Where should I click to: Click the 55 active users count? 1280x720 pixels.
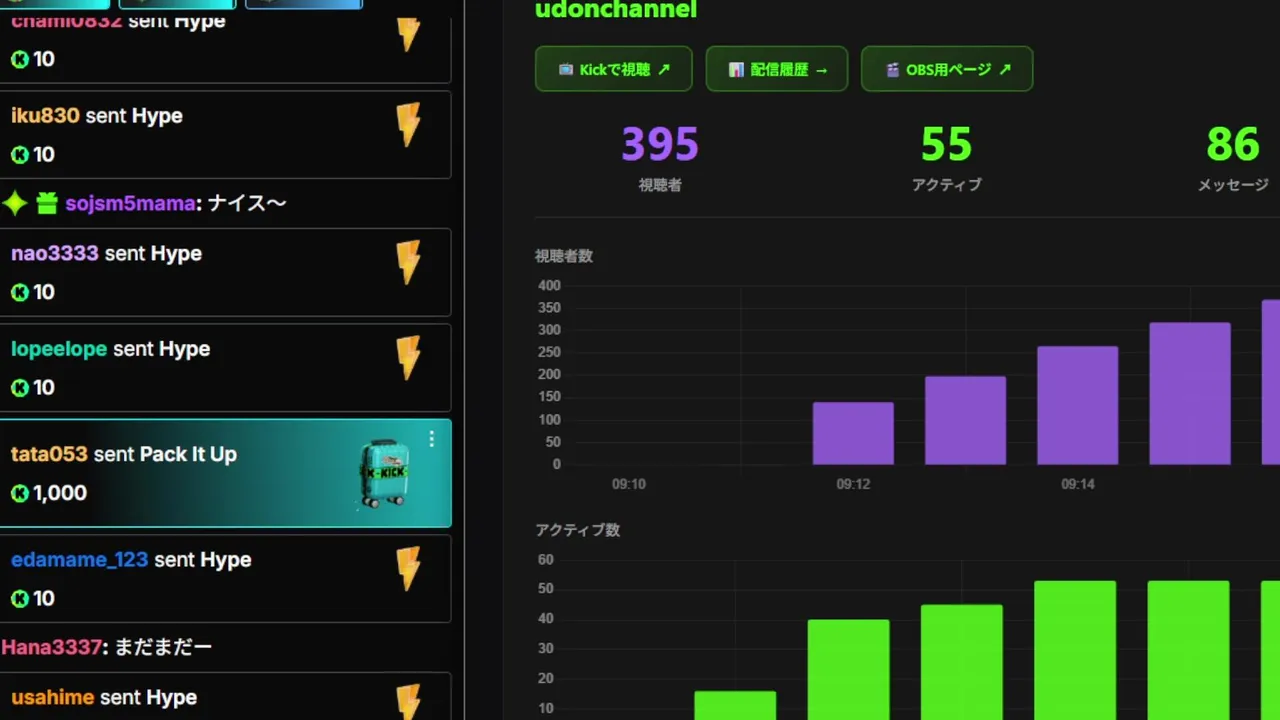pyautogui.click(x=946, y=145)
